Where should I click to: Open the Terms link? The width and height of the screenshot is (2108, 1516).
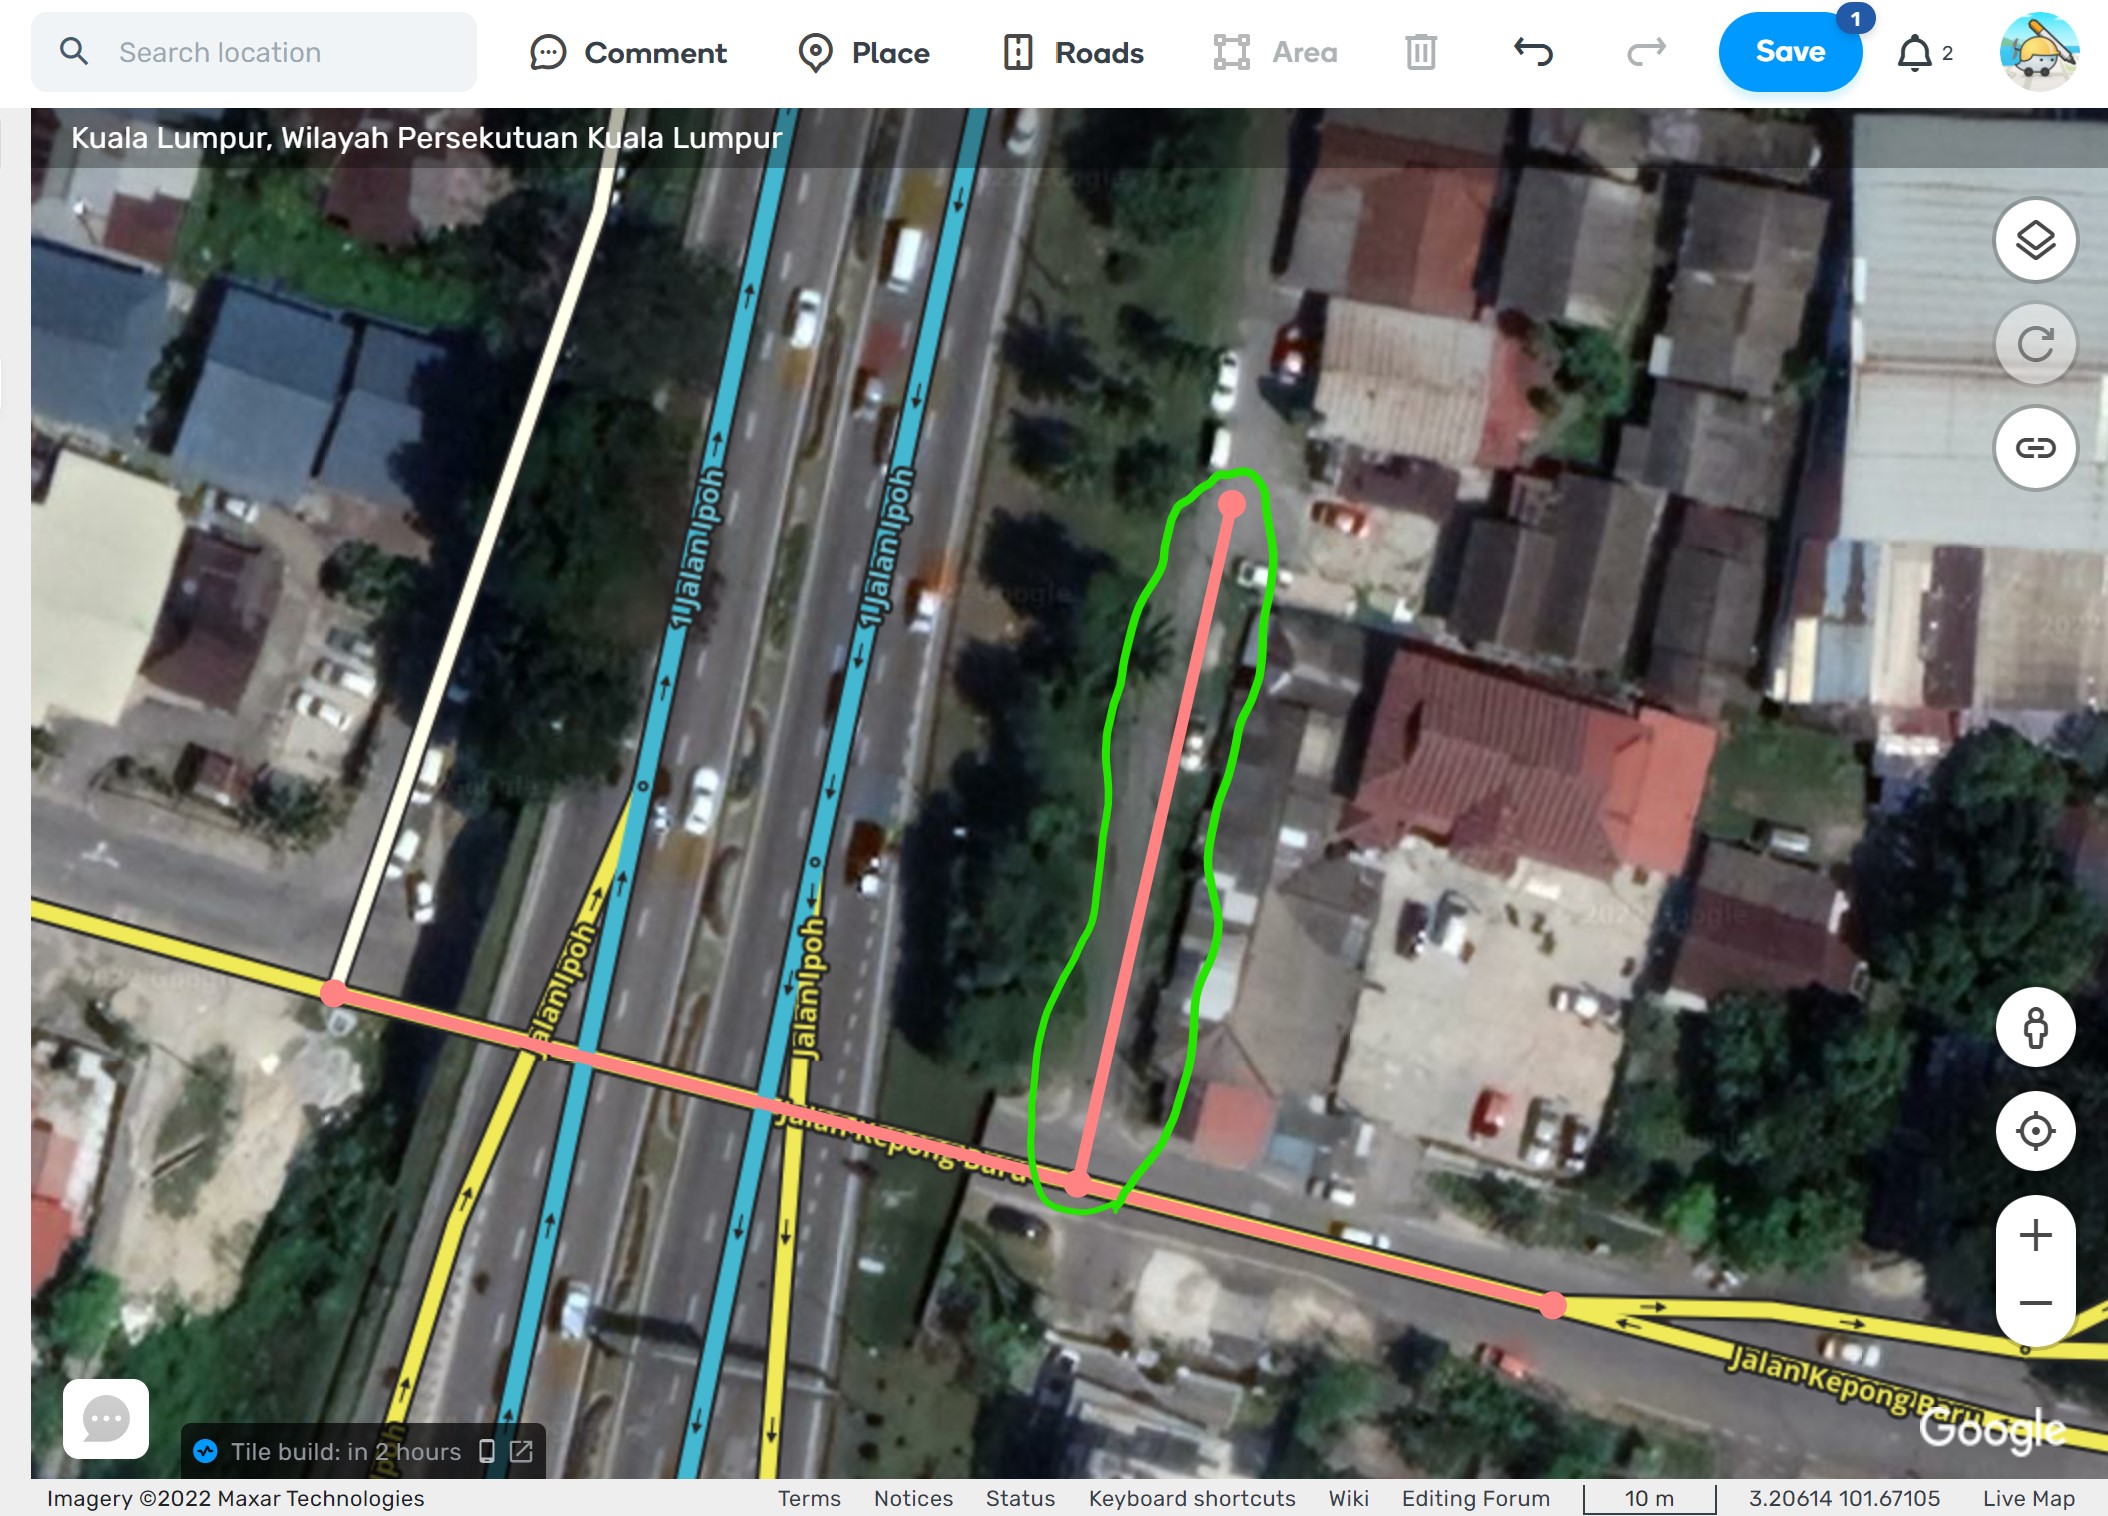[x=809, y=1498]
